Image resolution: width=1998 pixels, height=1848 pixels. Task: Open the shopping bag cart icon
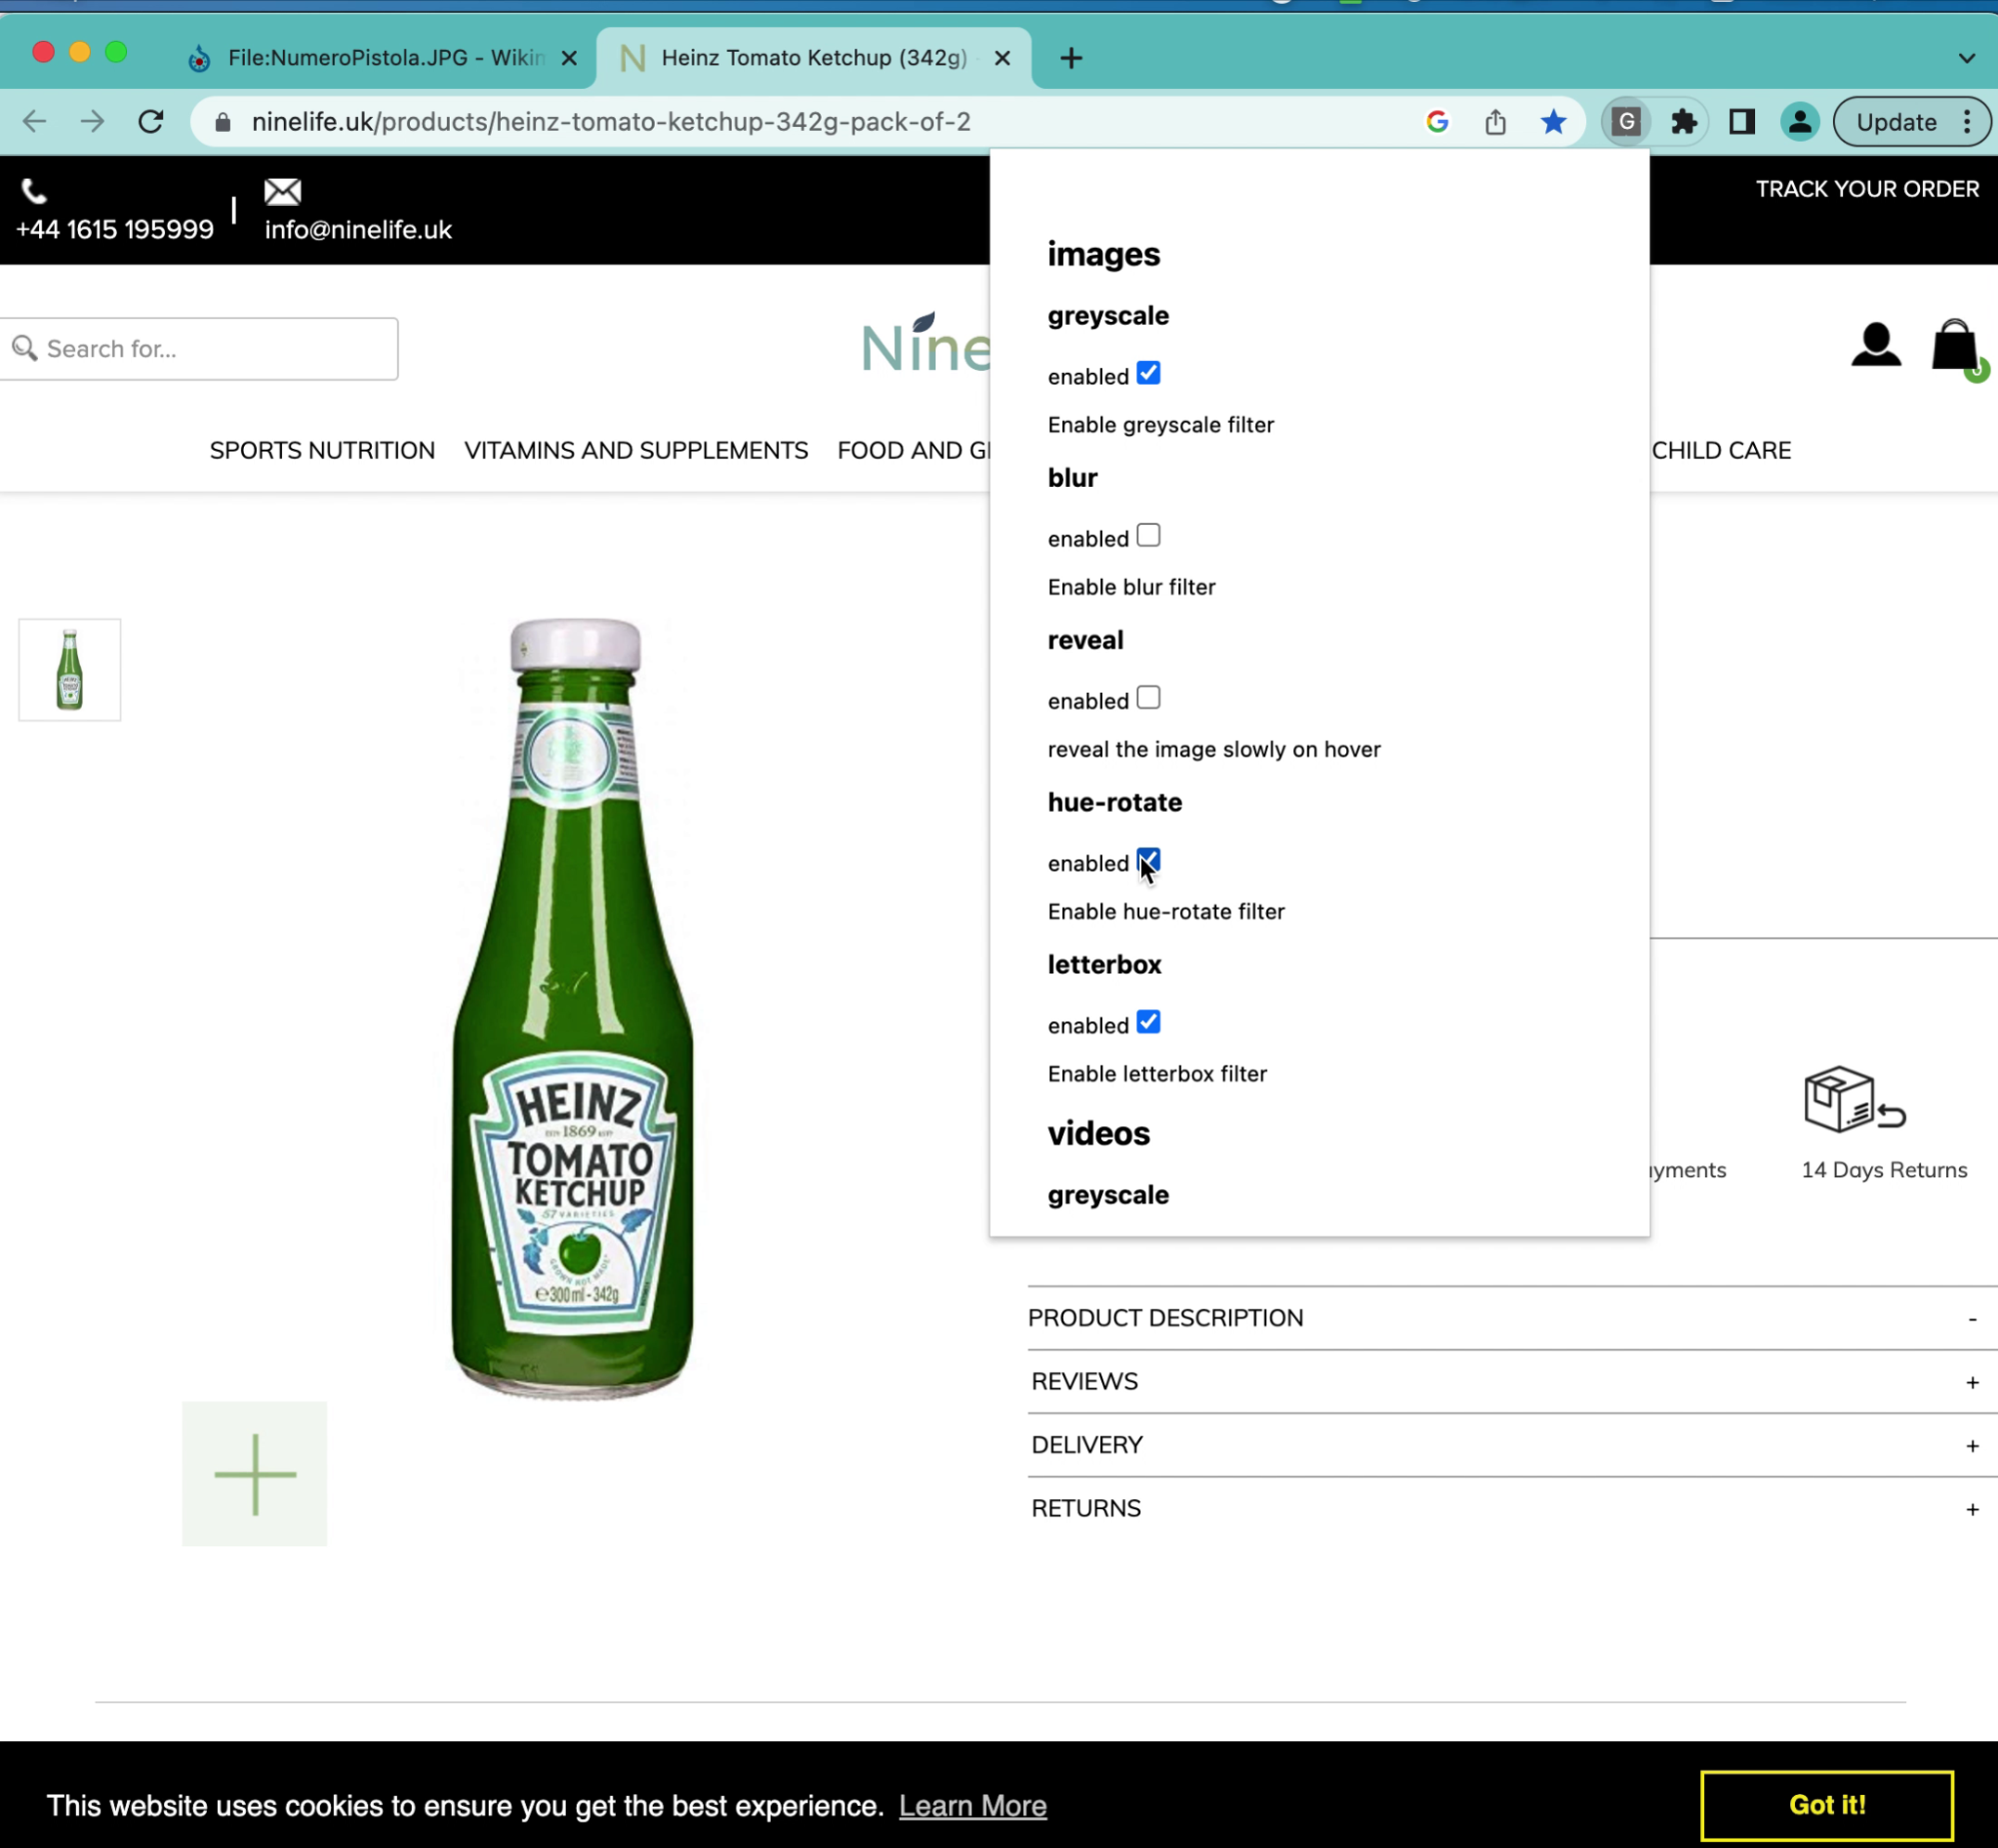pos(1955,346)
